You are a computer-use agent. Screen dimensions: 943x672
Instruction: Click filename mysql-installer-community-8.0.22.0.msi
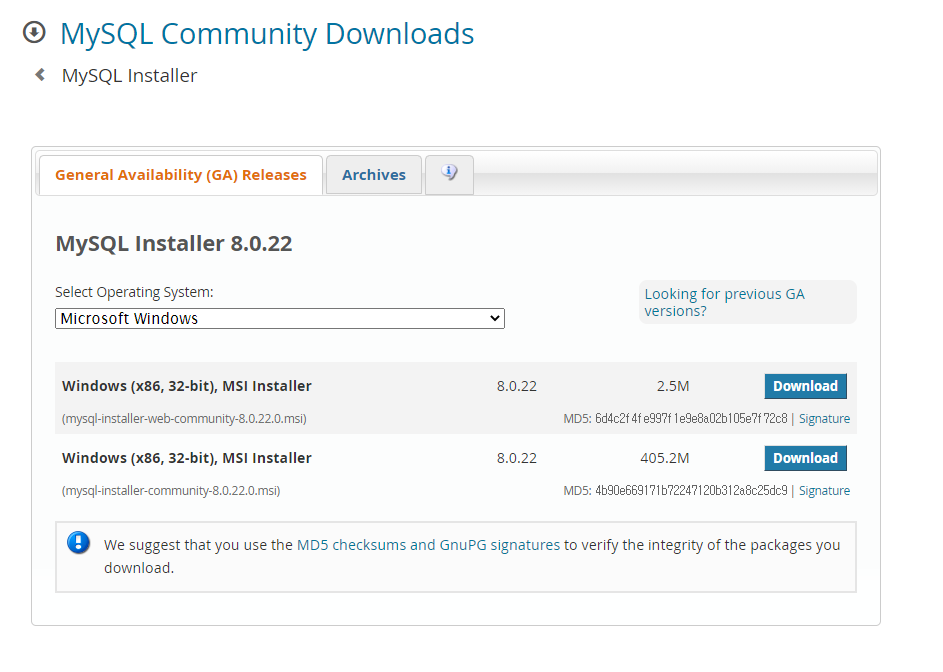(171, 491)
